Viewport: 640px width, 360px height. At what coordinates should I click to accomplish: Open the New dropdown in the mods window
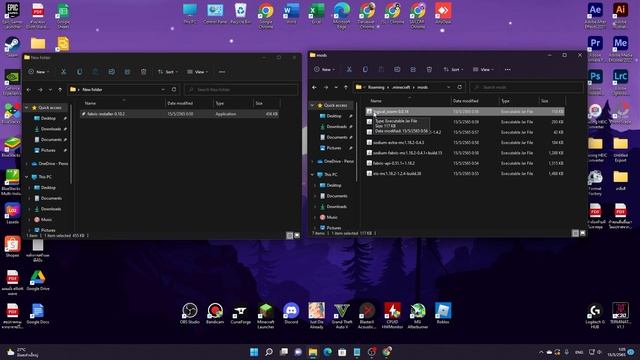(x=324, y=69)
